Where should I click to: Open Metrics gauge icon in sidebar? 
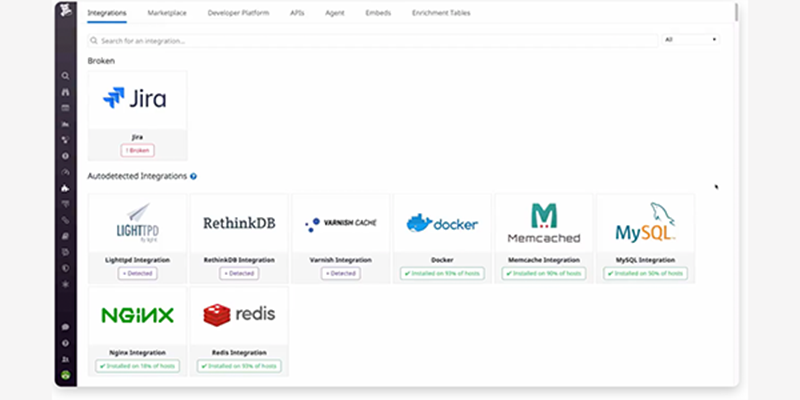tap(65, 172)
